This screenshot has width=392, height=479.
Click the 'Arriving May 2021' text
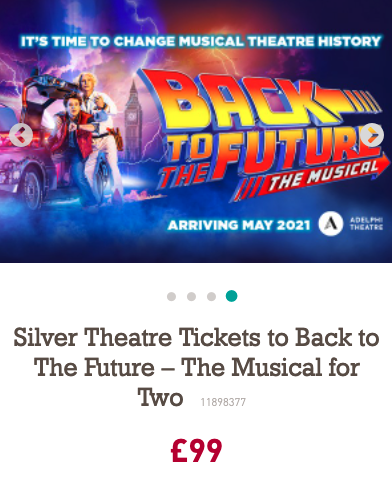(239, 225)
